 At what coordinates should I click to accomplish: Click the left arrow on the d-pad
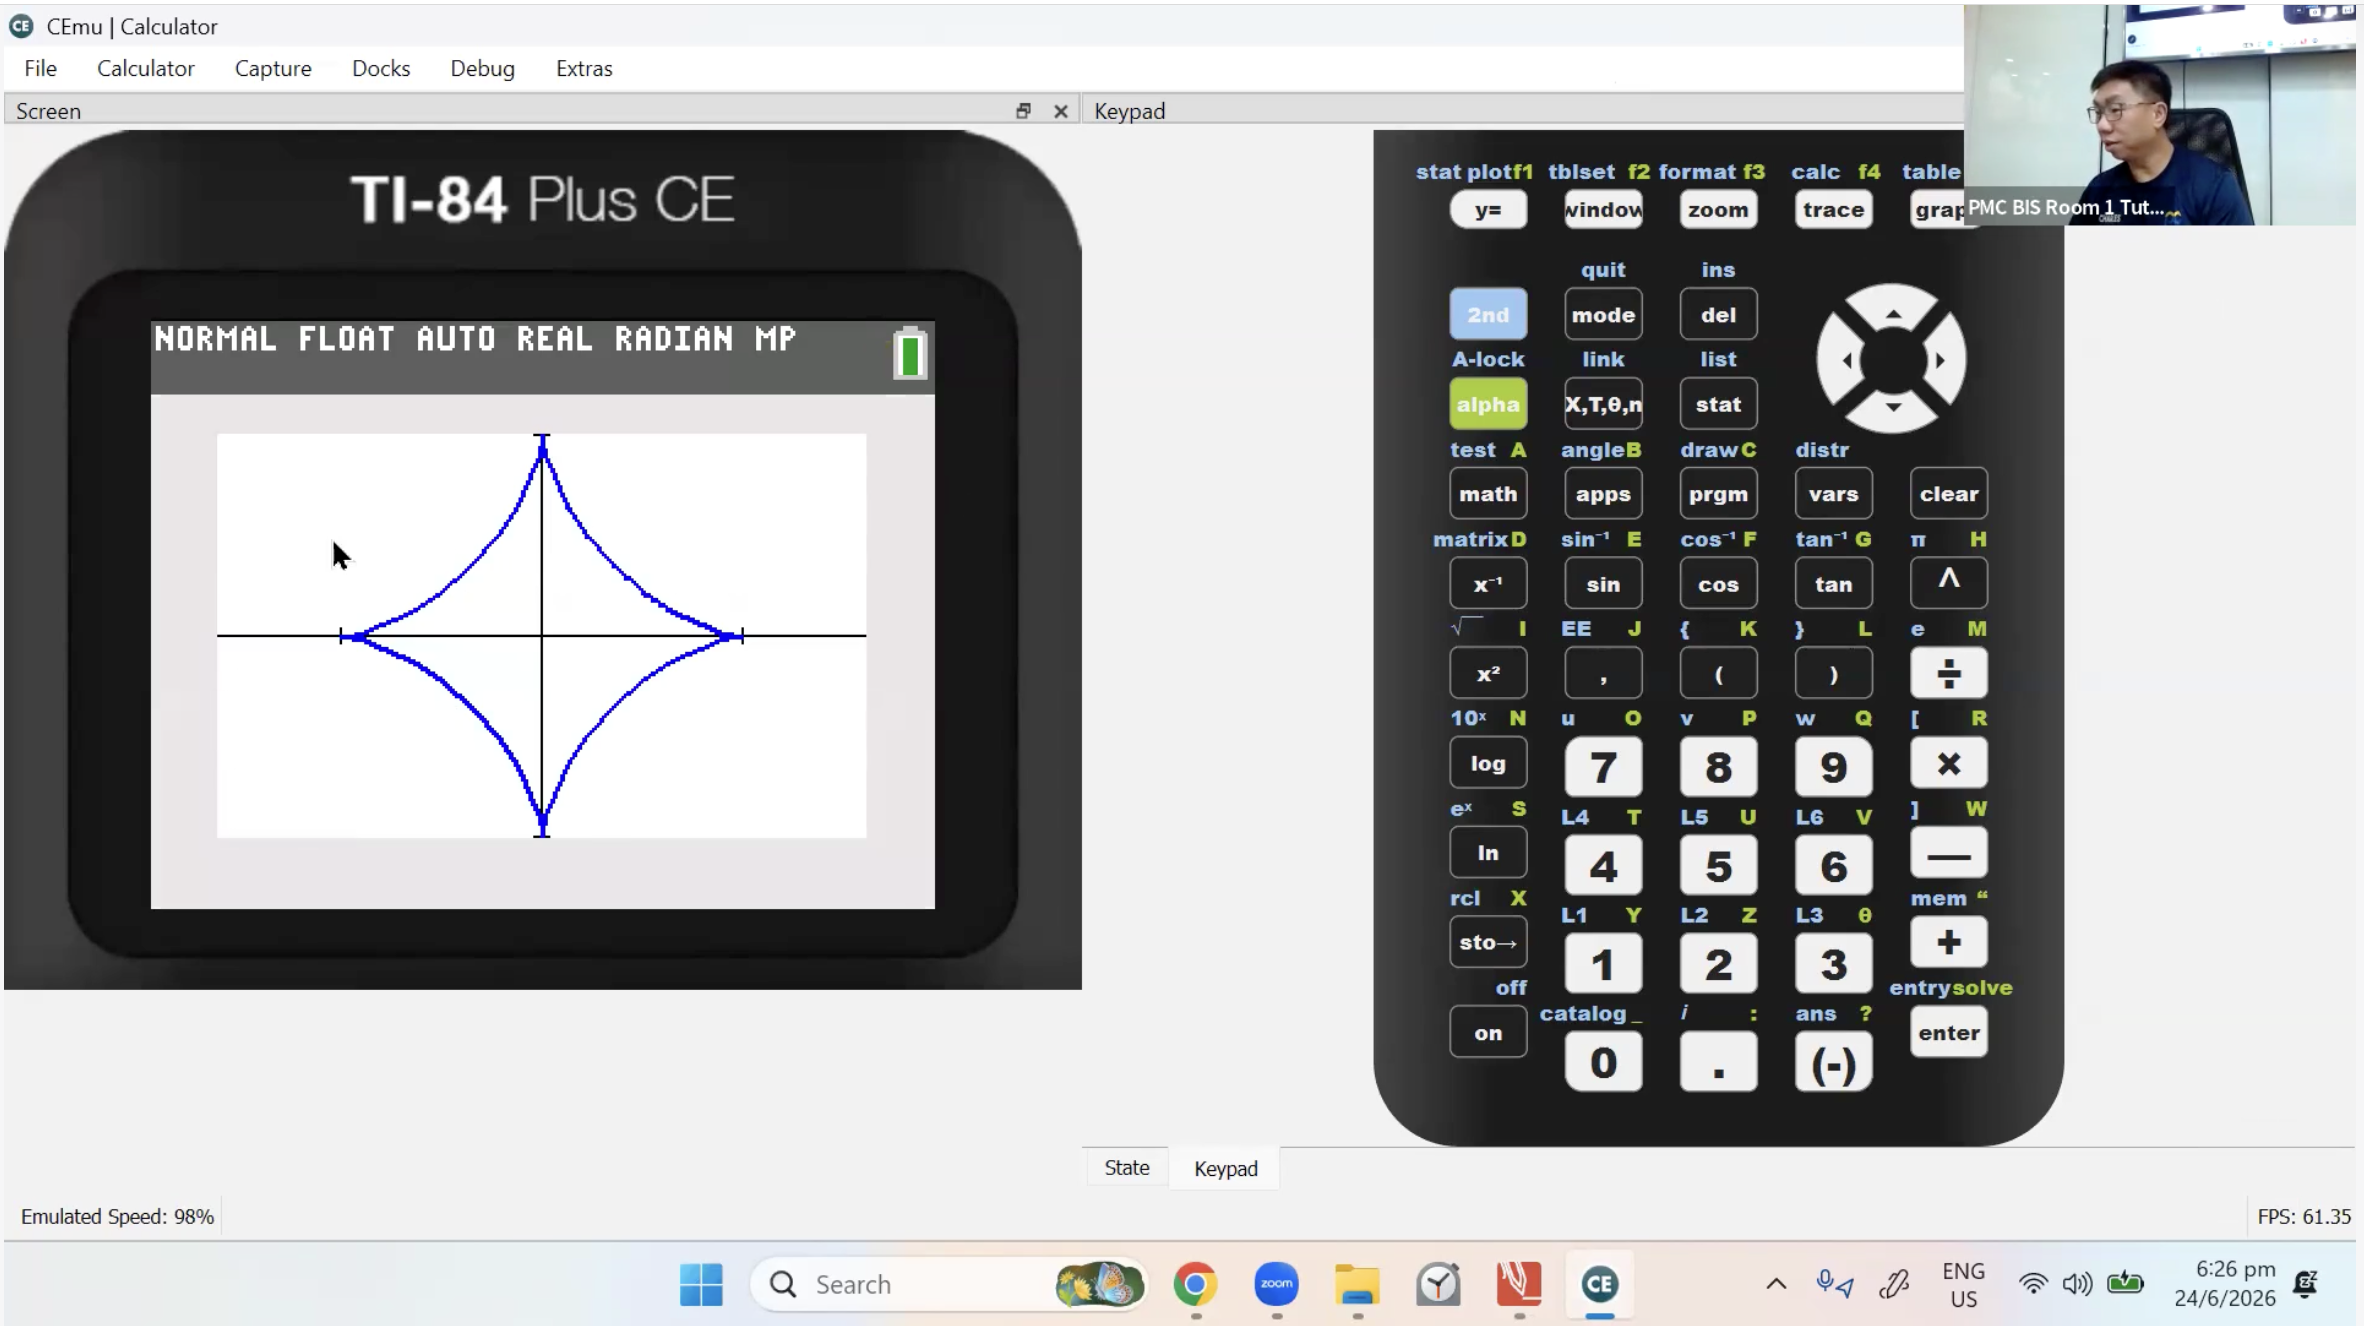coord(1845,360)
